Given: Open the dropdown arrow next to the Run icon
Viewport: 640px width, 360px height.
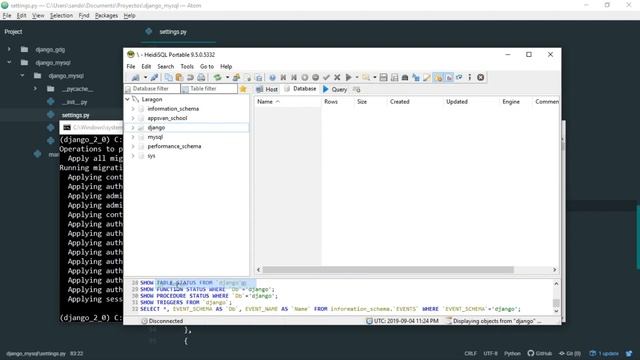Looking at the screenshot, I should 357,77.
